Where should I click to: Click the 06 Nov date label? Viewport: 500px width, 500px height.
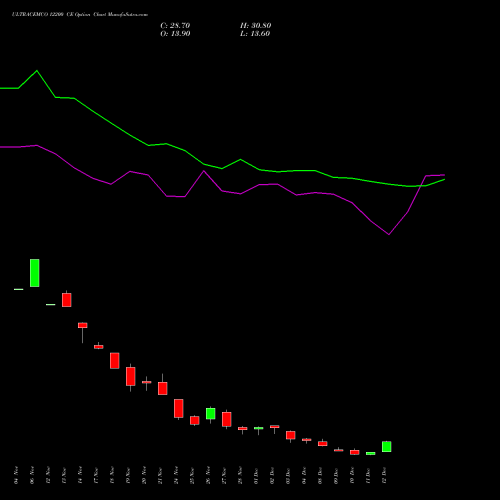tap(32, 475)
